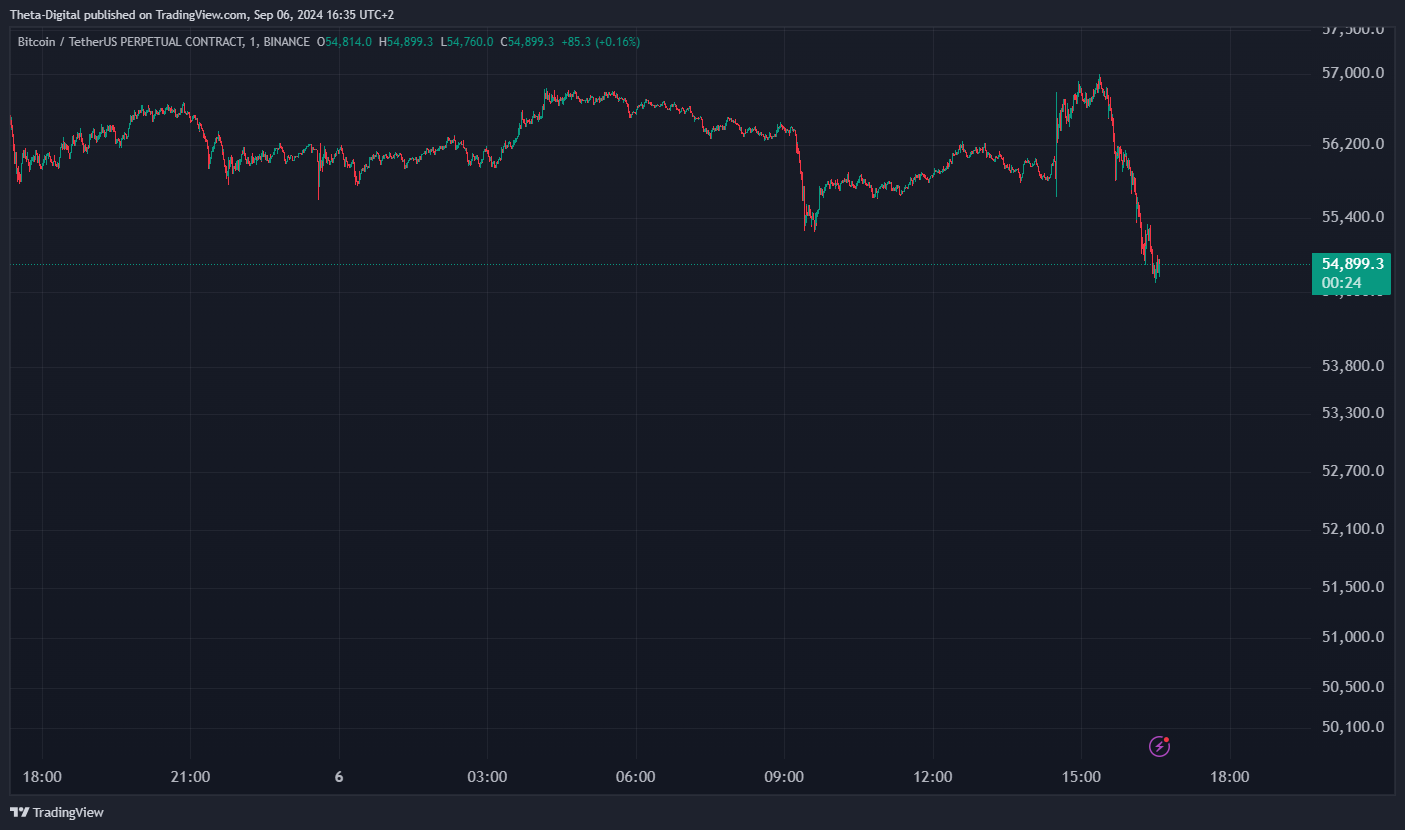Click the 51,500.0 price axis label
Image resolution: width=1405 pixels, height=830 pixels.
click(1353, 587)
